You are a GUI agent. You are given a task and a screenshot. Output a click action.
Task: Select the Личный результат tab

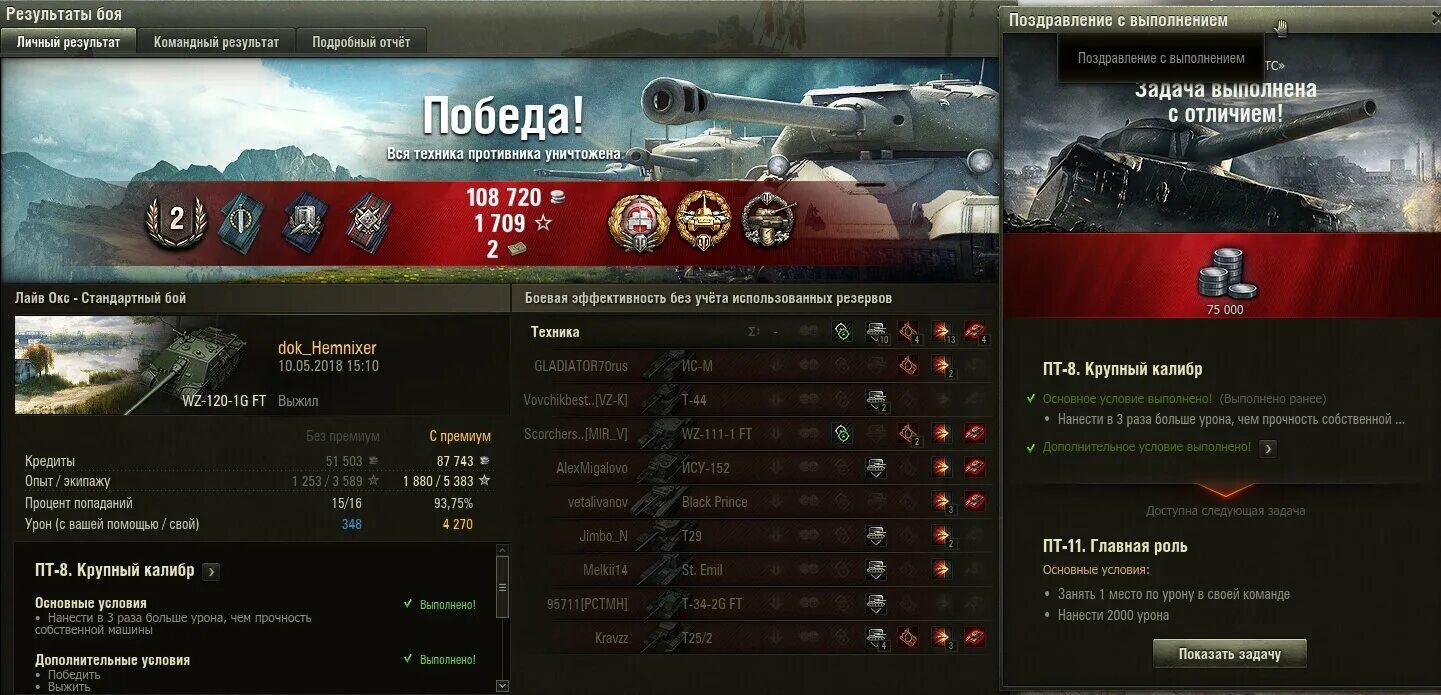pos(68,42)
